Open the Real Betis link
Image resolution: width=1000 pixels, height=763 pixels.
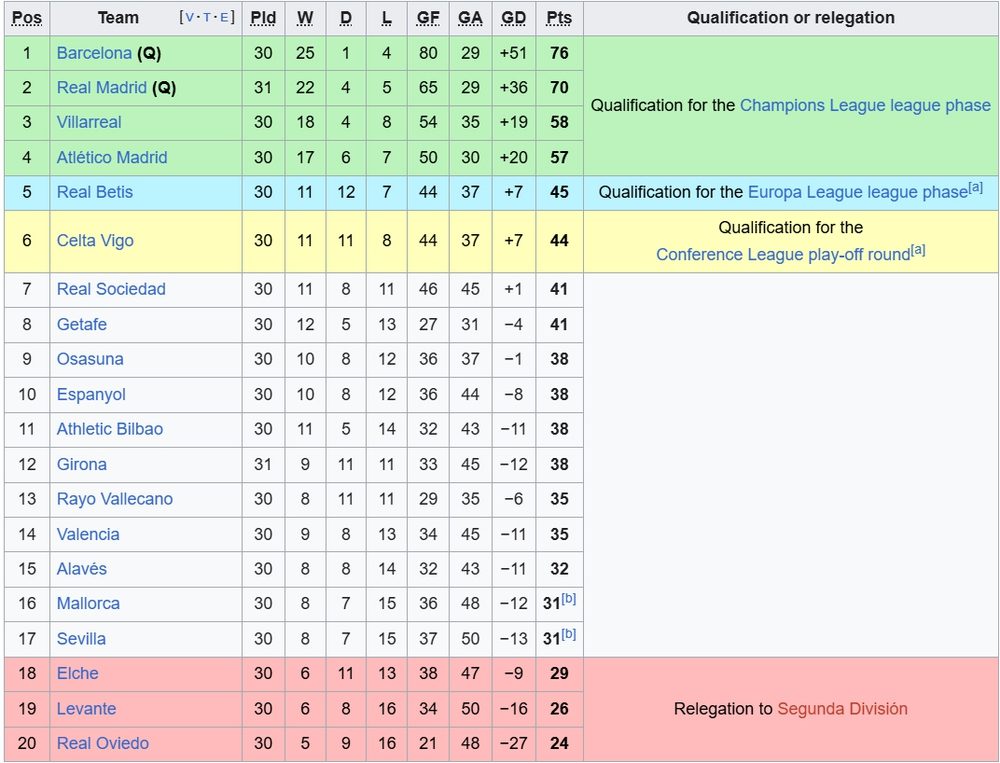[x=95, y=192]
